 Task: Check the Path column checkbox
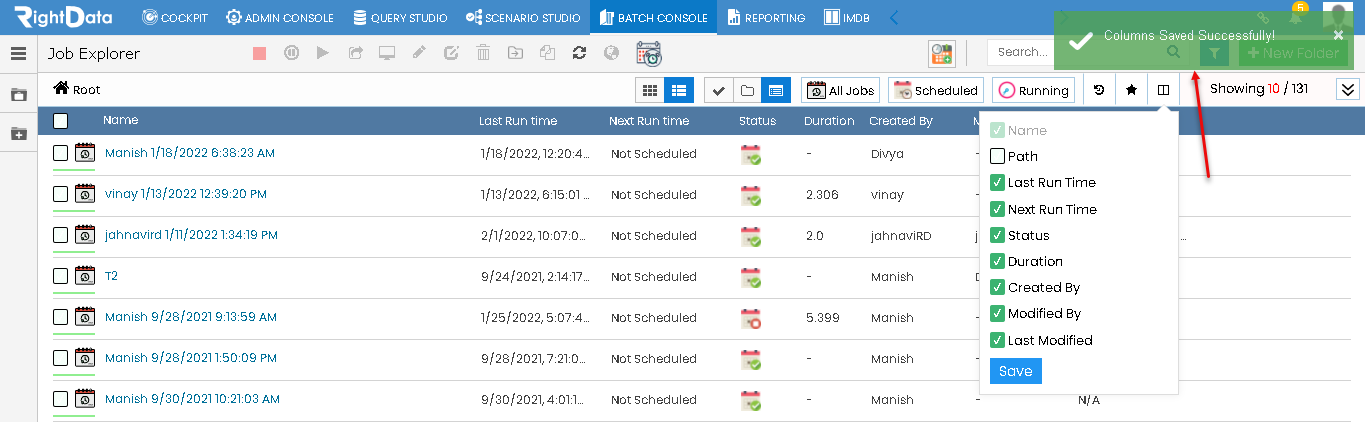tap(997, 156)
